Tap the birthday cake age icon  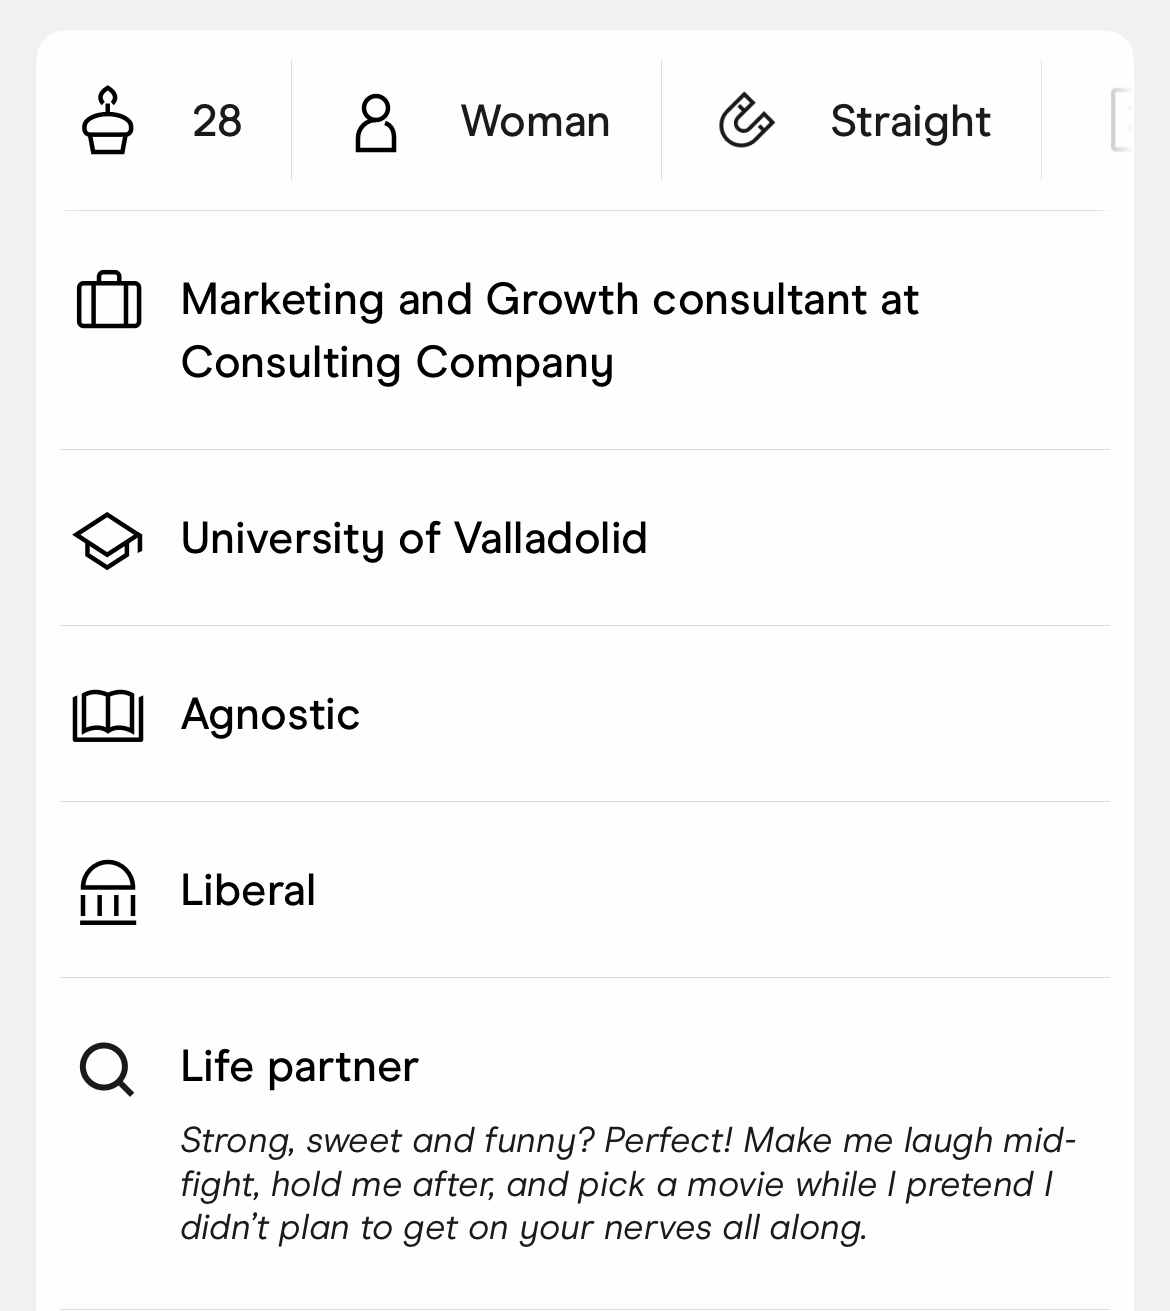[x=107, y=120]
